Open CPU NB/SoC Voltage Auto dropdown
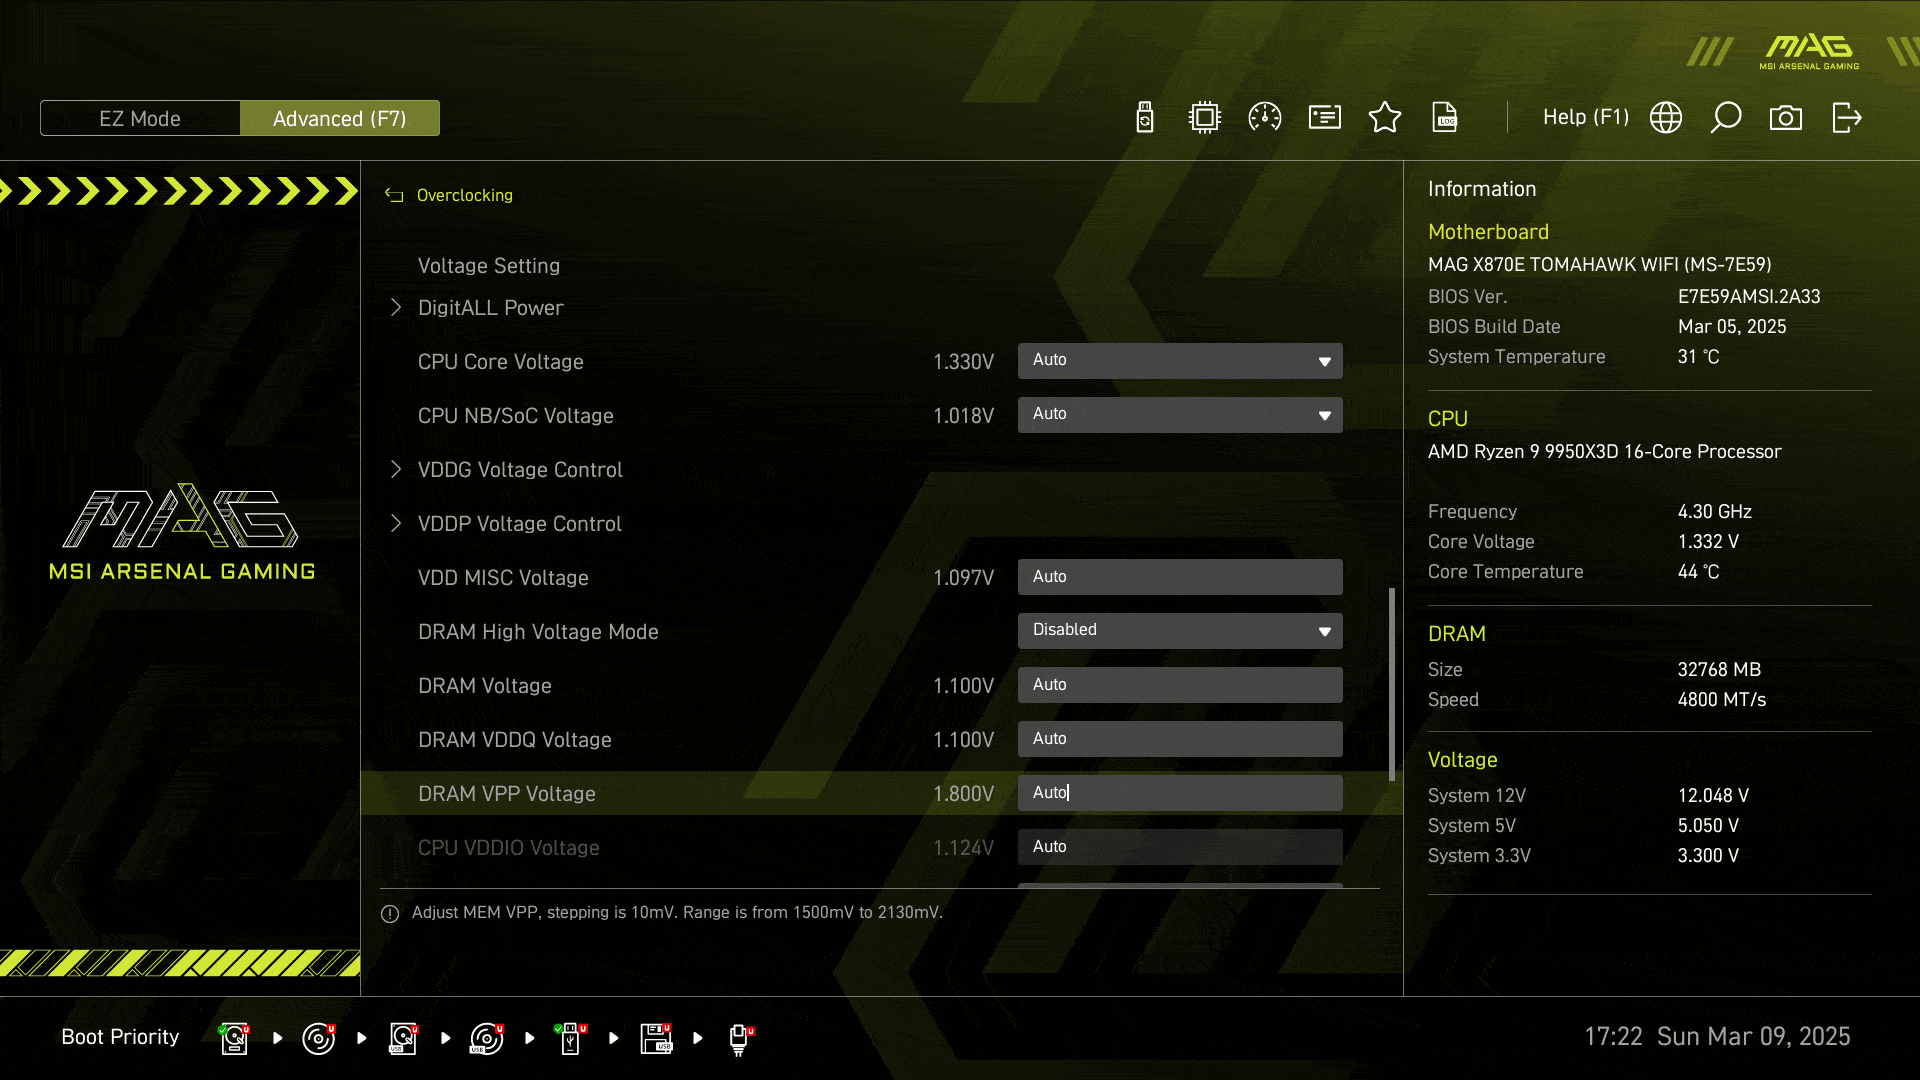The height and width of the screenshot is (1080, 1920). click(x=1180, y=415)
